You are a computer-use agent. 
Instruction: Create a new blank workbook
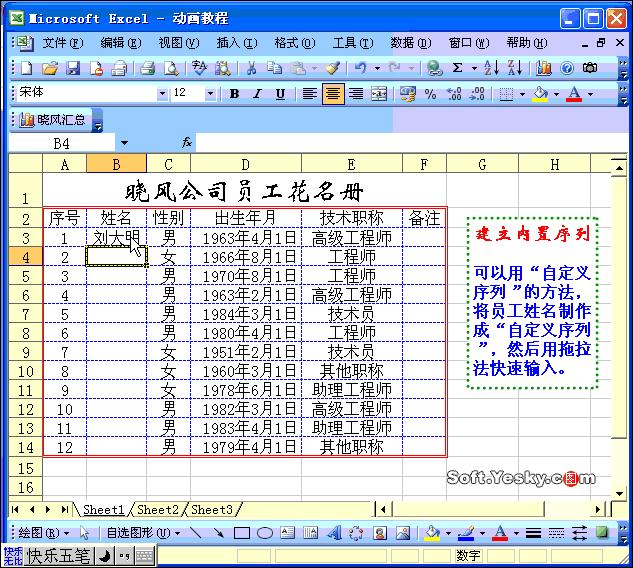tap(26, 68)
